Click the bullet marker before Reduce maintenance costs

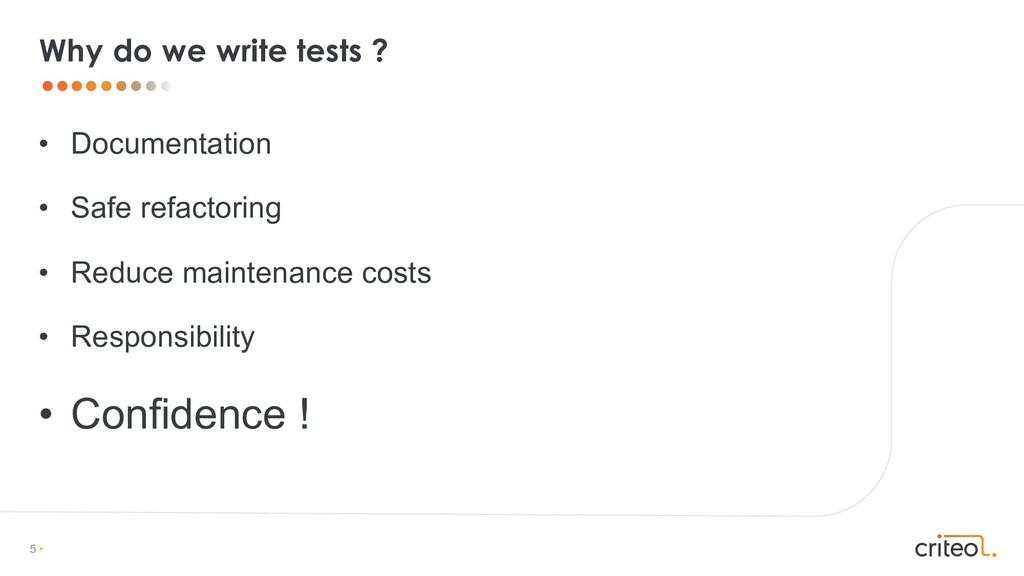point(44,273)
